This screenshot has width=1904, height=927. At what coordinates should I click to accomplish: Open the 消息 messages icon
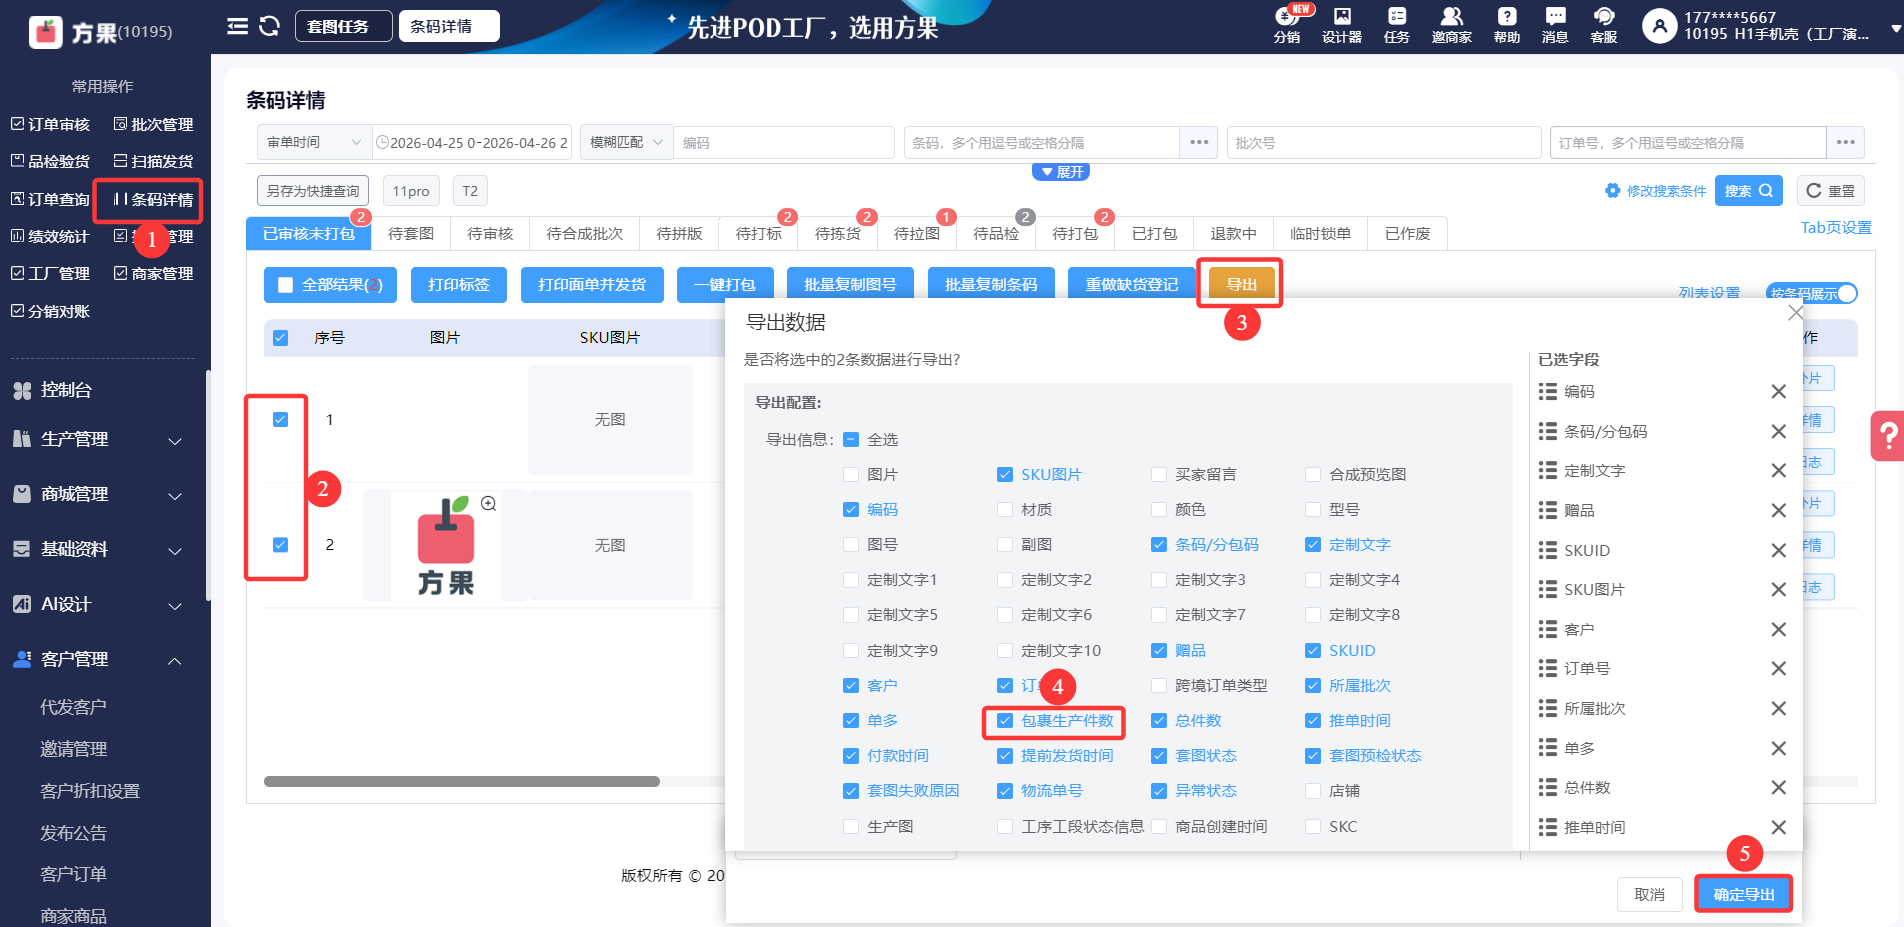(x=1554, y=25)
